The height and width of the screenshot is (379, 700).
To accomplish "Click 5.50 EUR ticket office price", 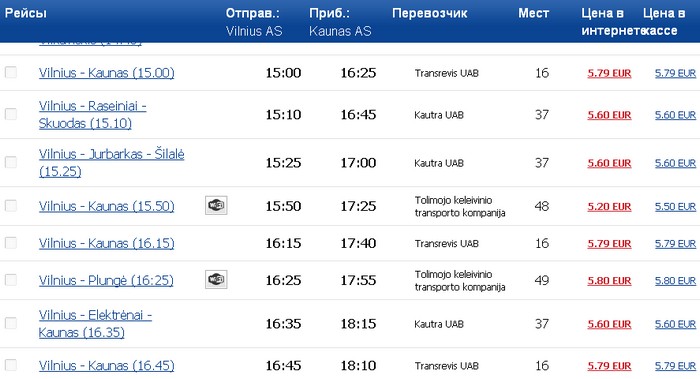I will tap(675, 207).
